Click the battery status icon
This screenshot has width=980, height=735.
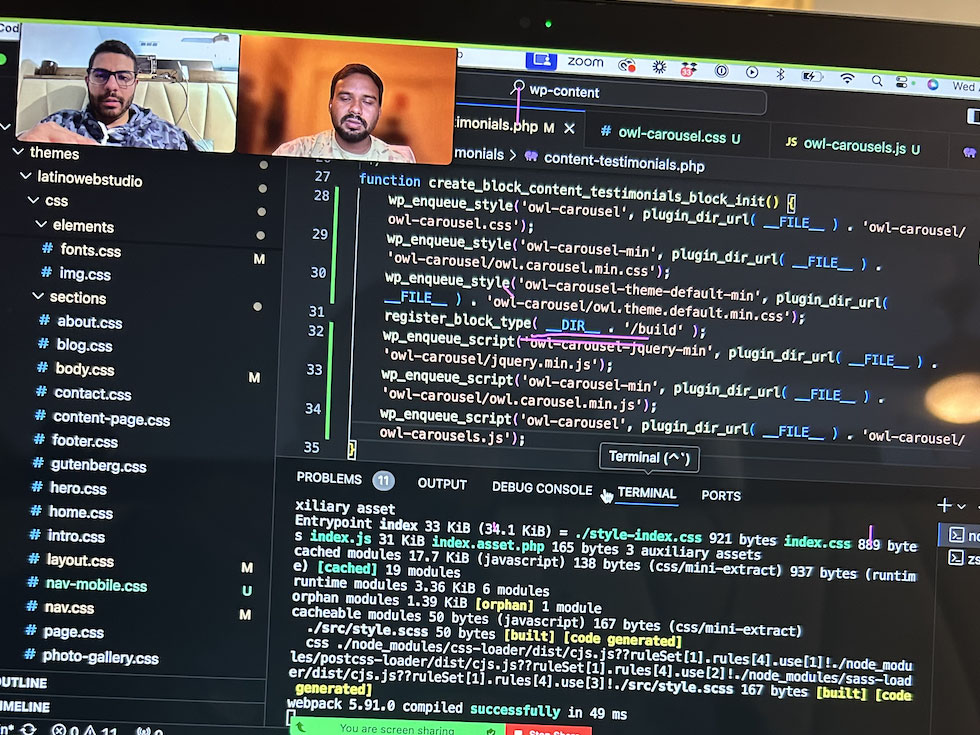[812, 76]
